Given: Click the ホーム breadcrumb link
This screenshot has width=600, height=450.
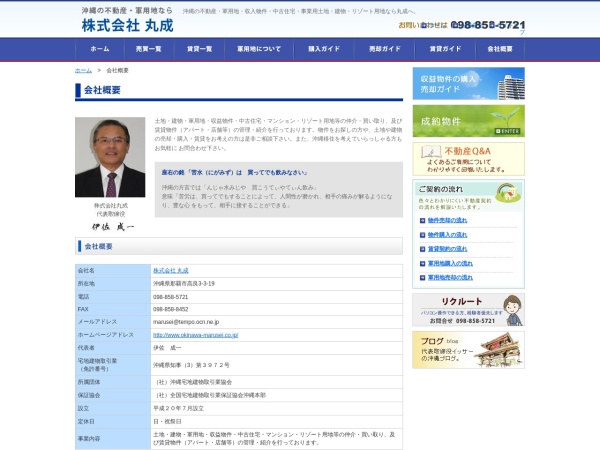Looking at the screenshot, I should (x=83, y=70).
